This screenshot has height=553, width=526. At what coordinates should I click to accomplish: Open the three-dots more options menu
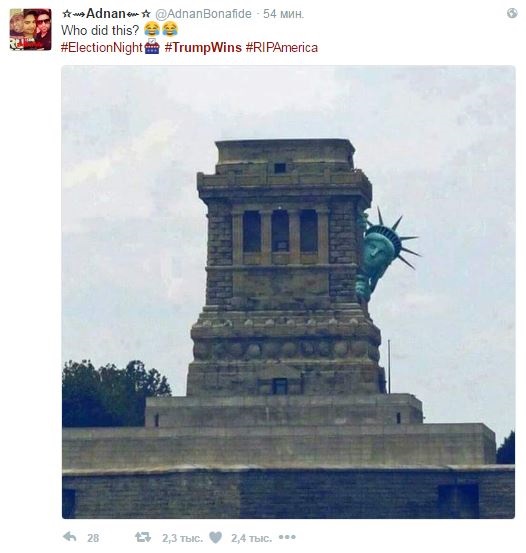coord(287,537)
